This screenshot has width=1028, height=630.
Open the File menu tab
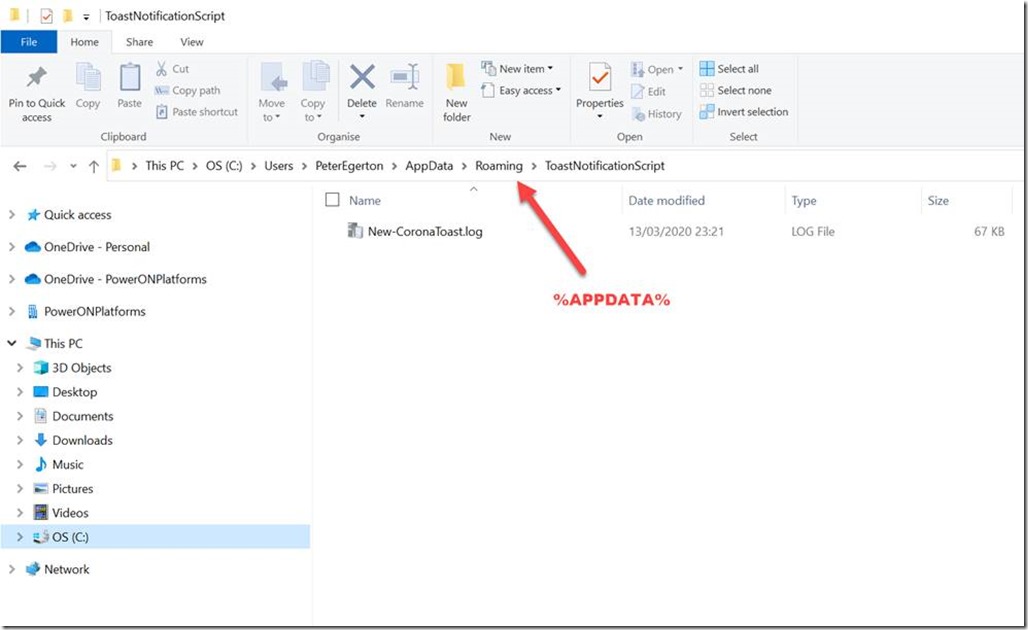click(x=29, y=42)
